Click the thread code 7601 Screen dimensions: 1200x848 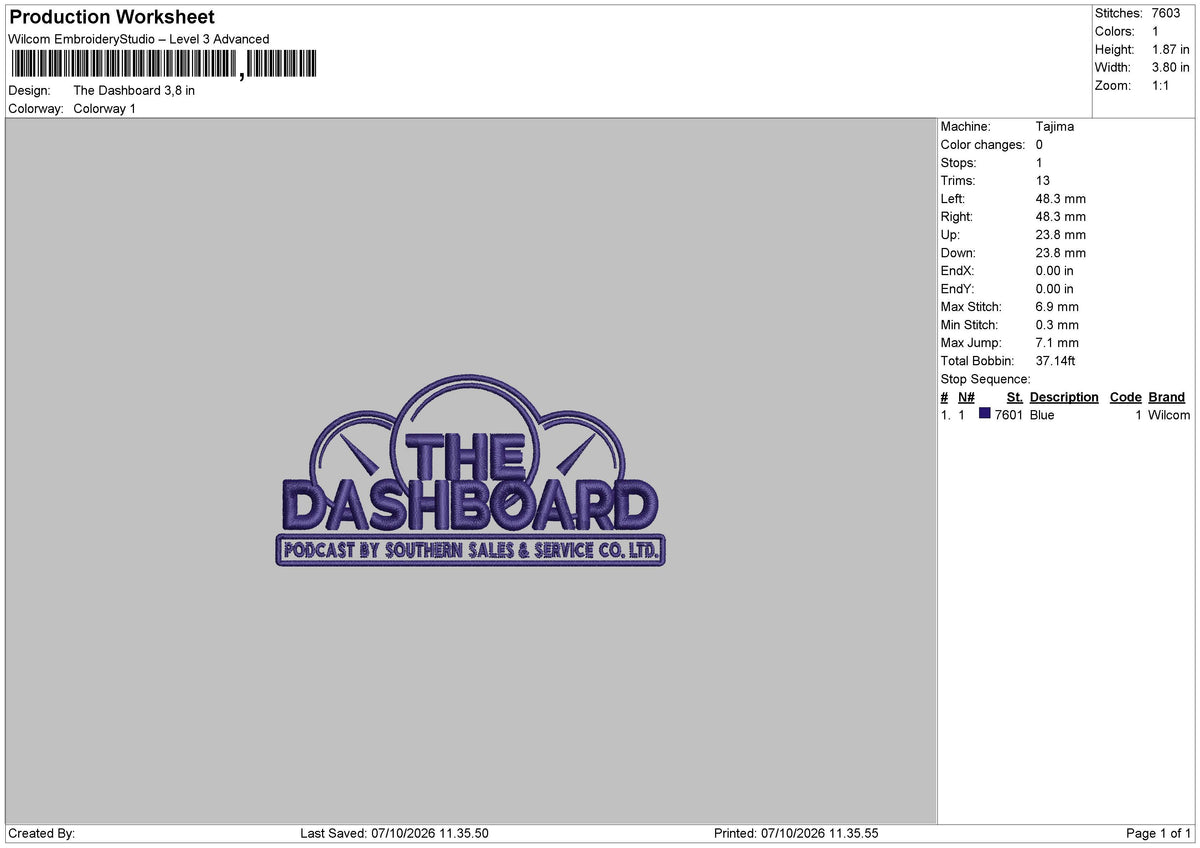coord(1009,415)
